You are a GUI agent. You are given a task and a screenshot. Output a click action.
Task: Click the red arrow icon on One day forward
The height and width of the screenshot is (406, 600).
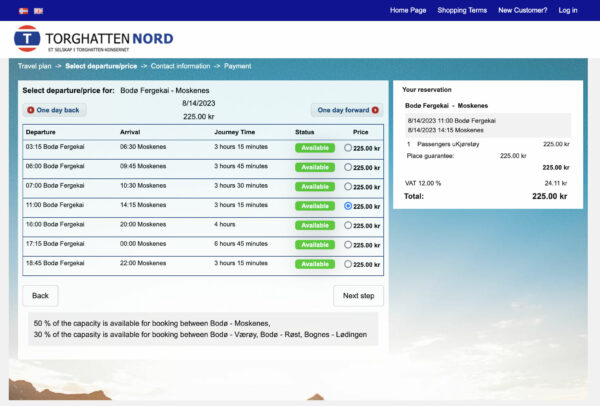pyautogui.click(x=375, y=110)
